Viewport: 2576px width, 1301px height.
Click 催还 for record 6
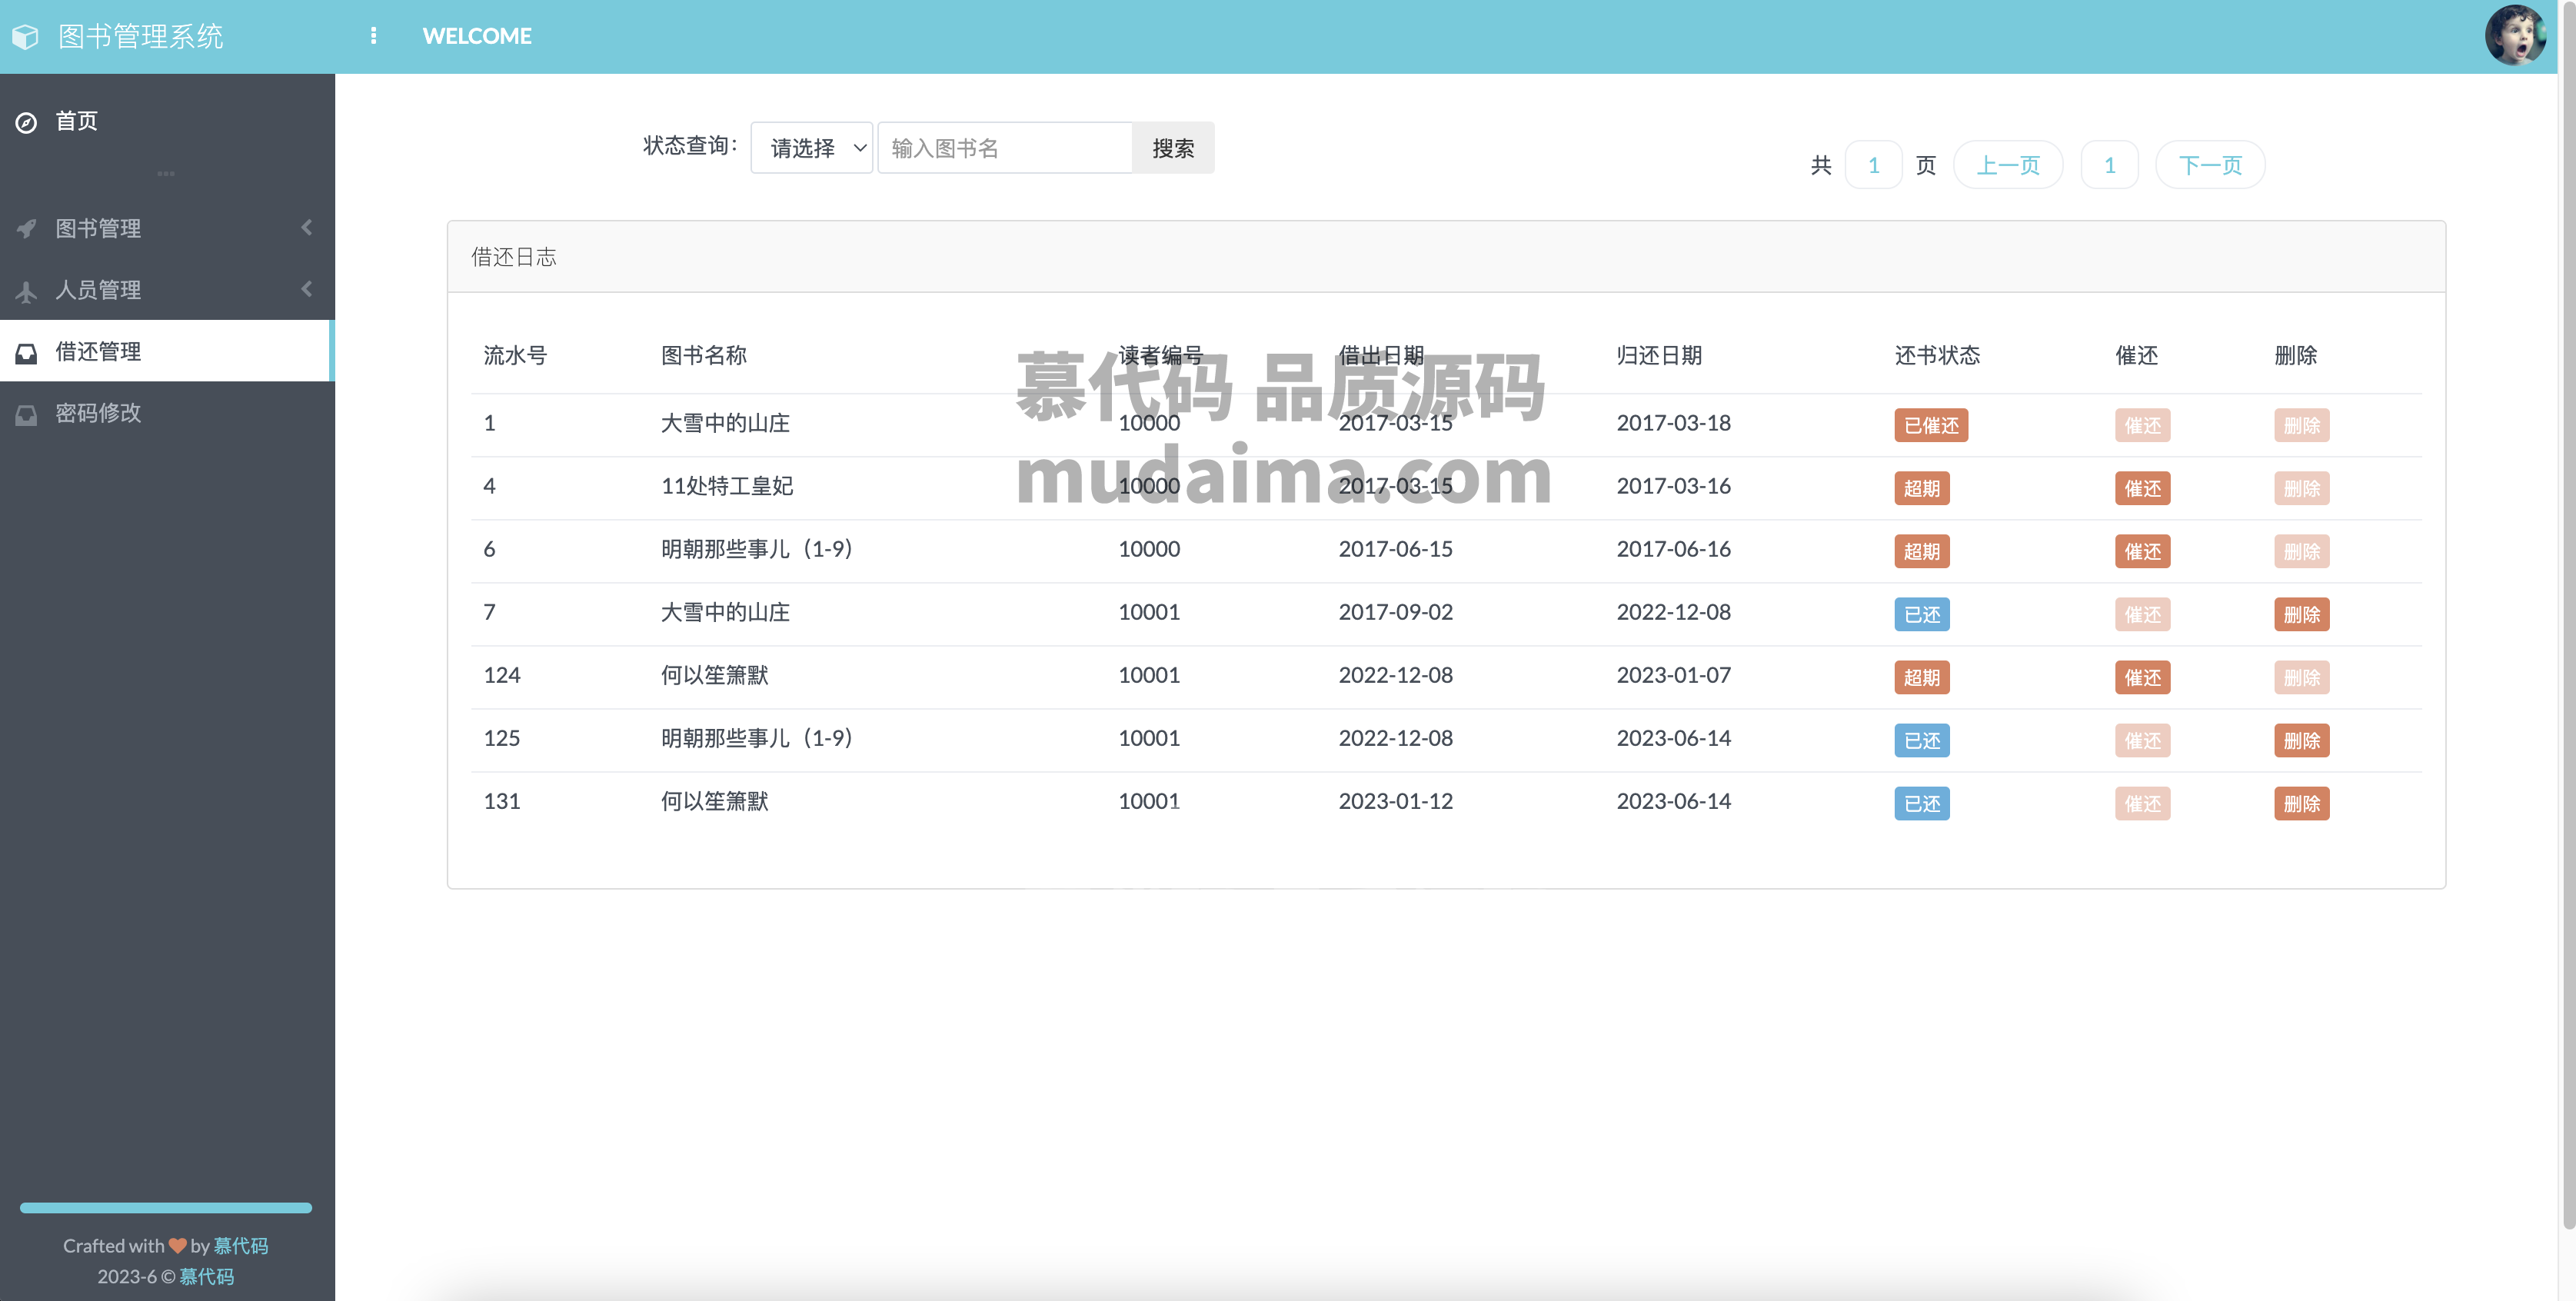click(2142, 551)
